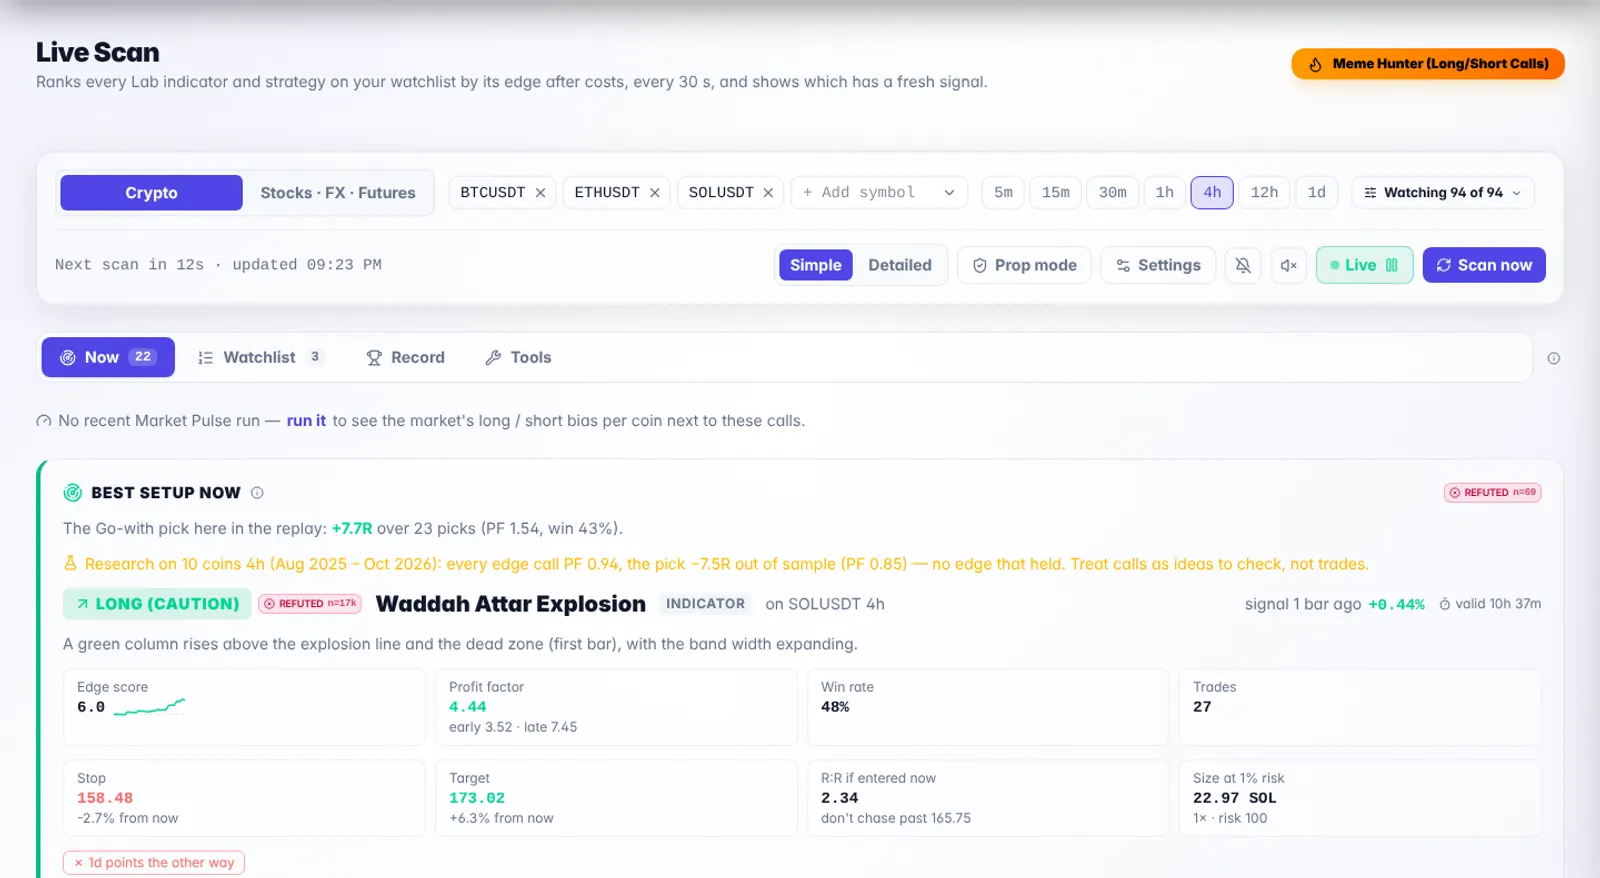Select the Detailed view
1600x878 pixels.
tap(900, 265)
